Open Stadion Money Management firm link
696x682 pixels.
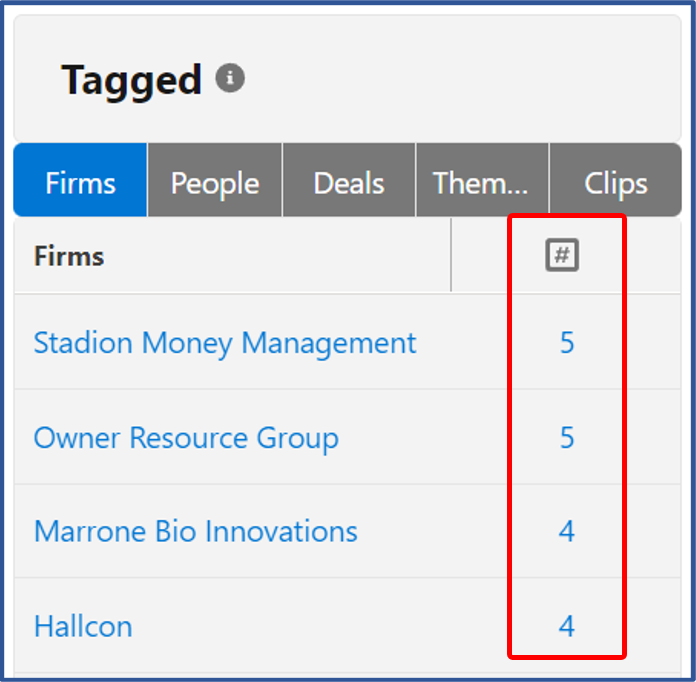tap(225, 343)
